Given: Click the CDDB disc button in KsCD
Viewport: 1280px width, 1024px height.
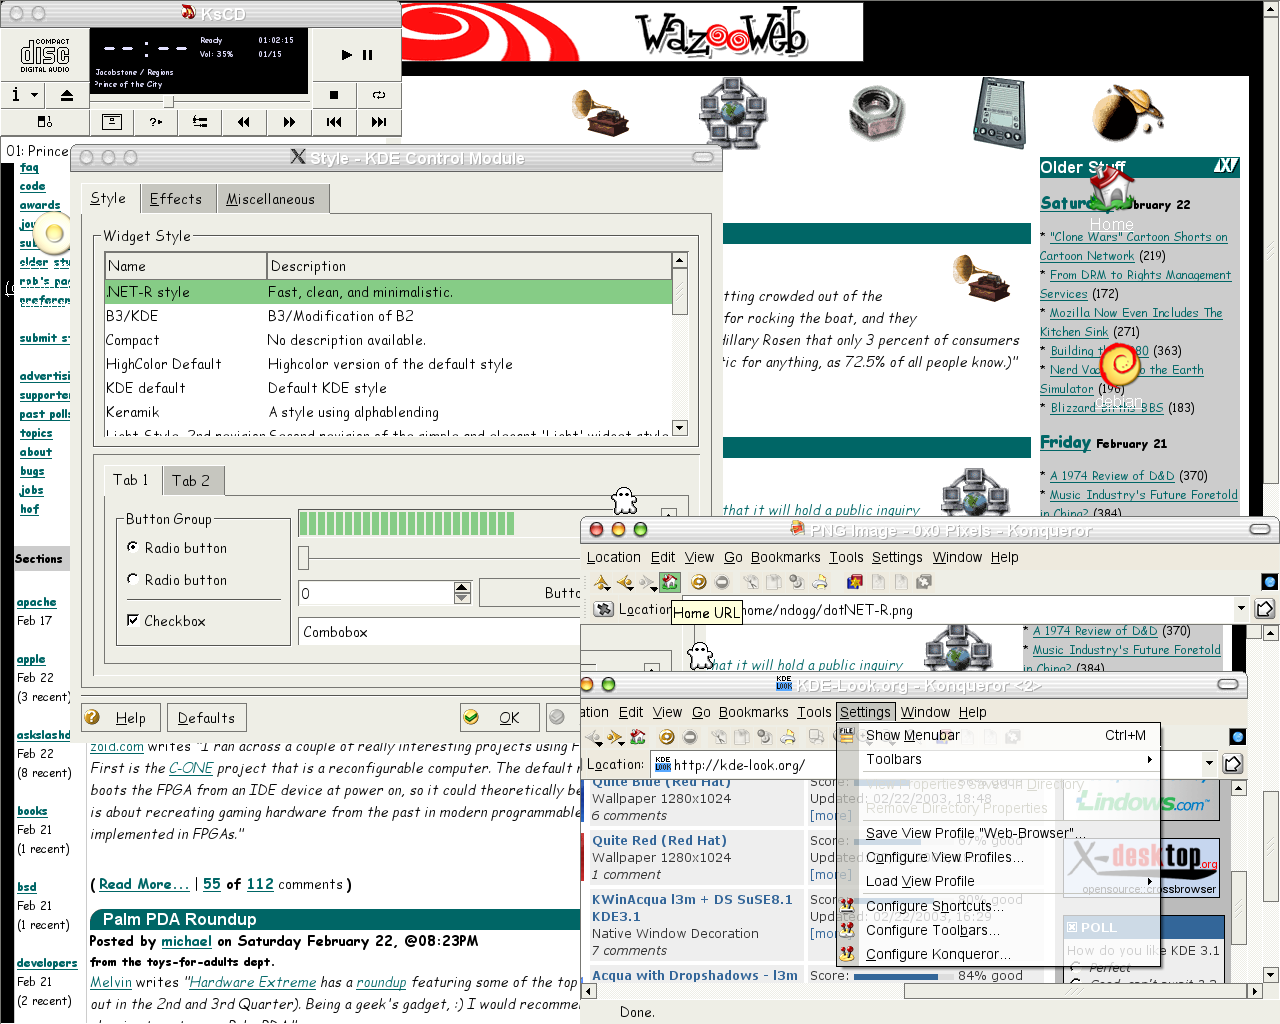Looking at the screenshot, I should coord(45,122).
